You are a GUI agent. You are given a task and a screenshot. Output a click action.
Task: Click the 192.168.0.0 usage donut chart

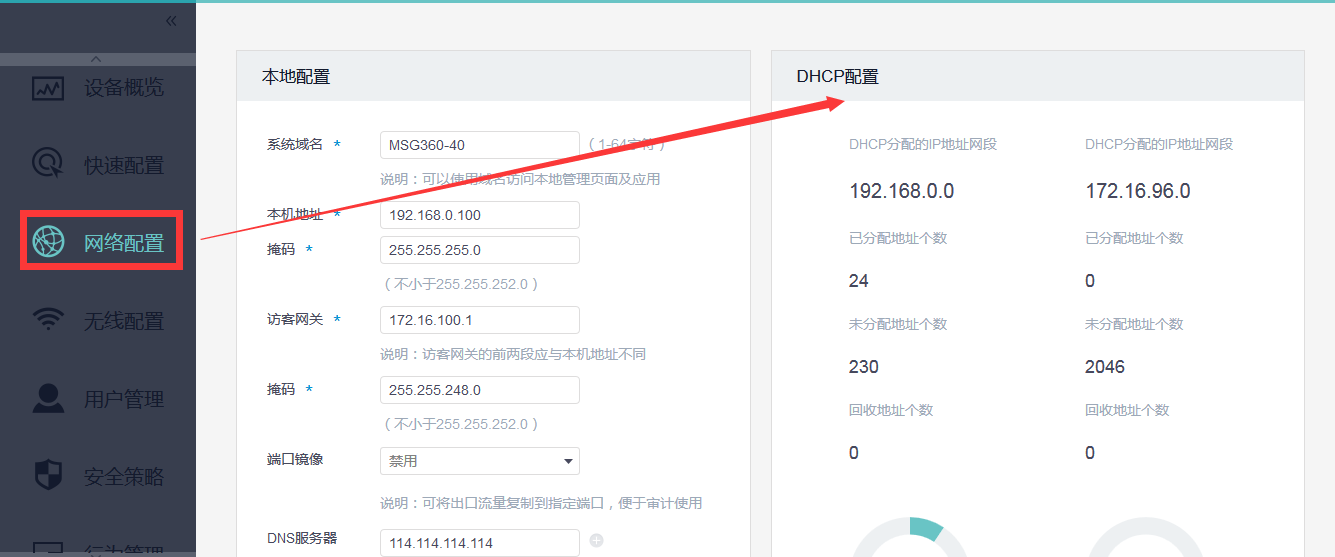[x=910, y=537]
